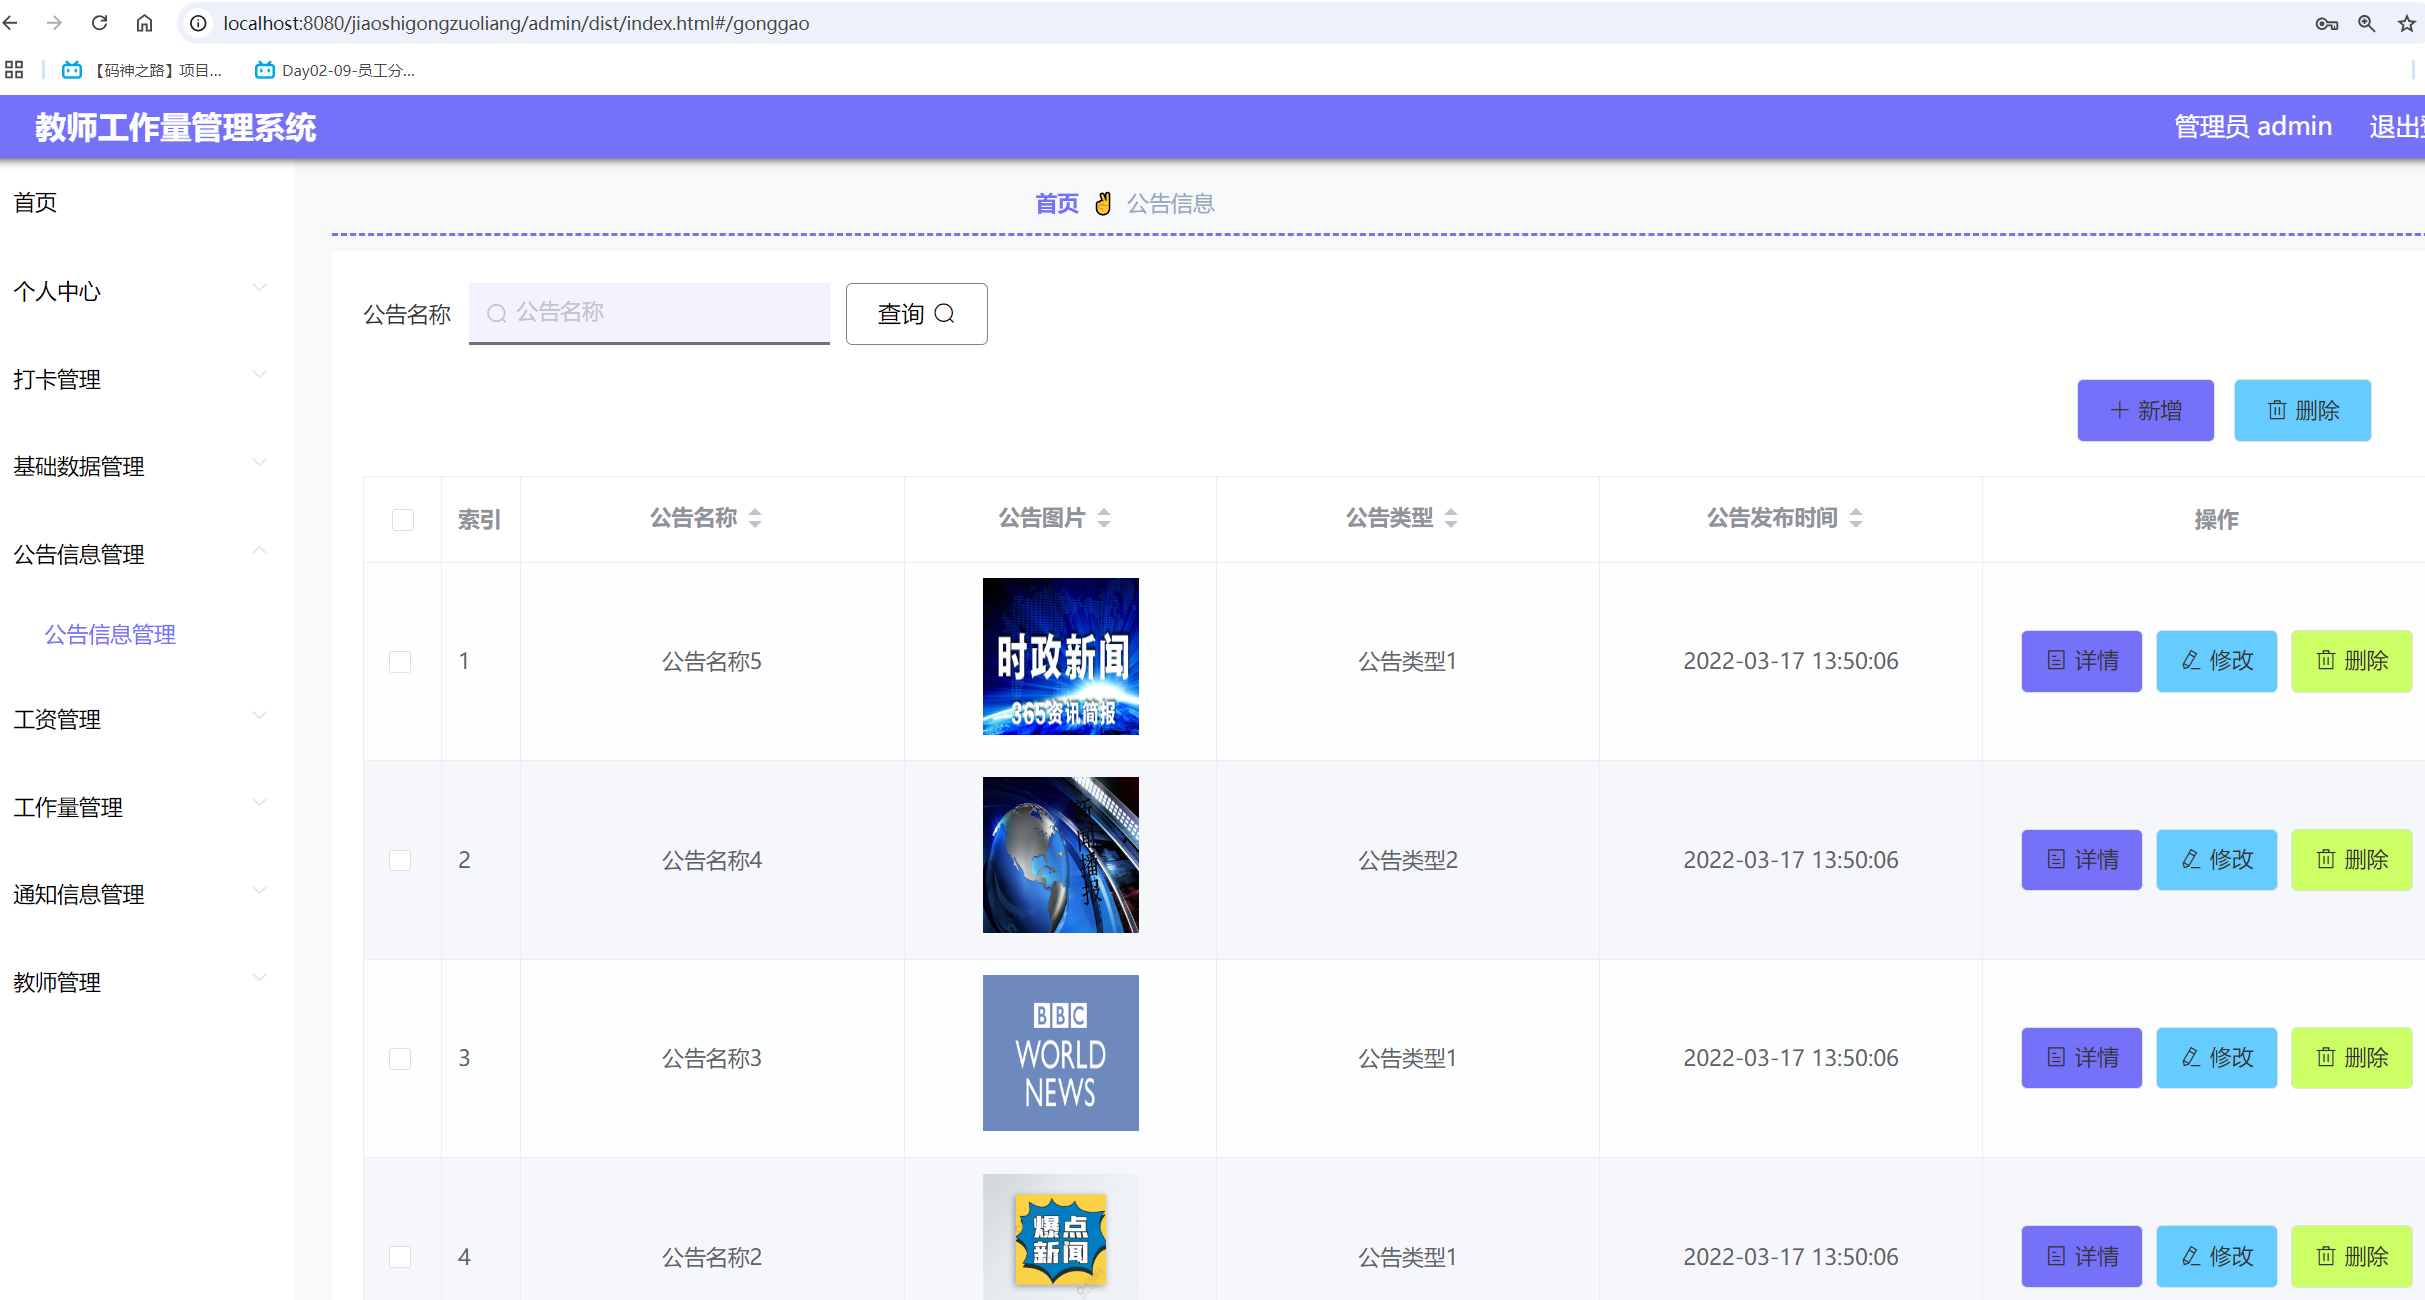Check the select-all checkbox in the table header
The image size is (2425, 1300).
click(402, 519)
